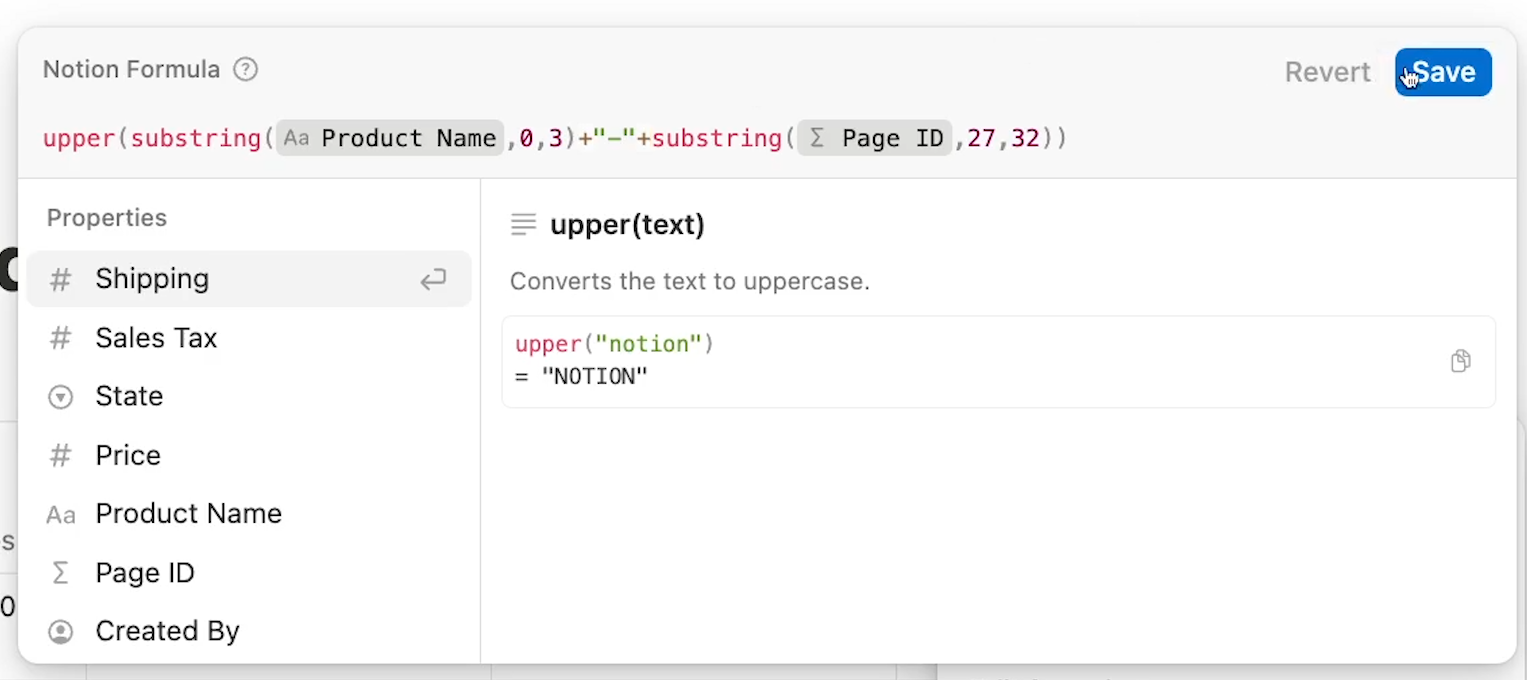The height and width of the screenshot is (680, 1527).
Task: Select the Sales Tax property
Action: (249, 338)
